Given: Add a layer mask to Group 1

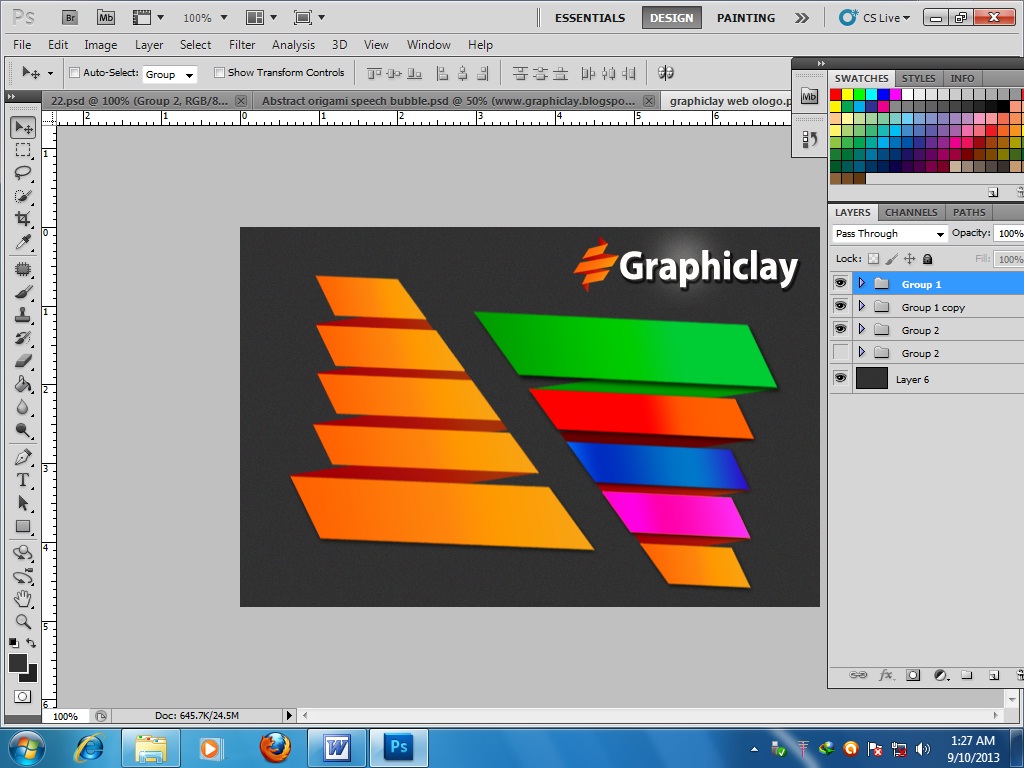Looking at the screenshot, I should 913,675.
